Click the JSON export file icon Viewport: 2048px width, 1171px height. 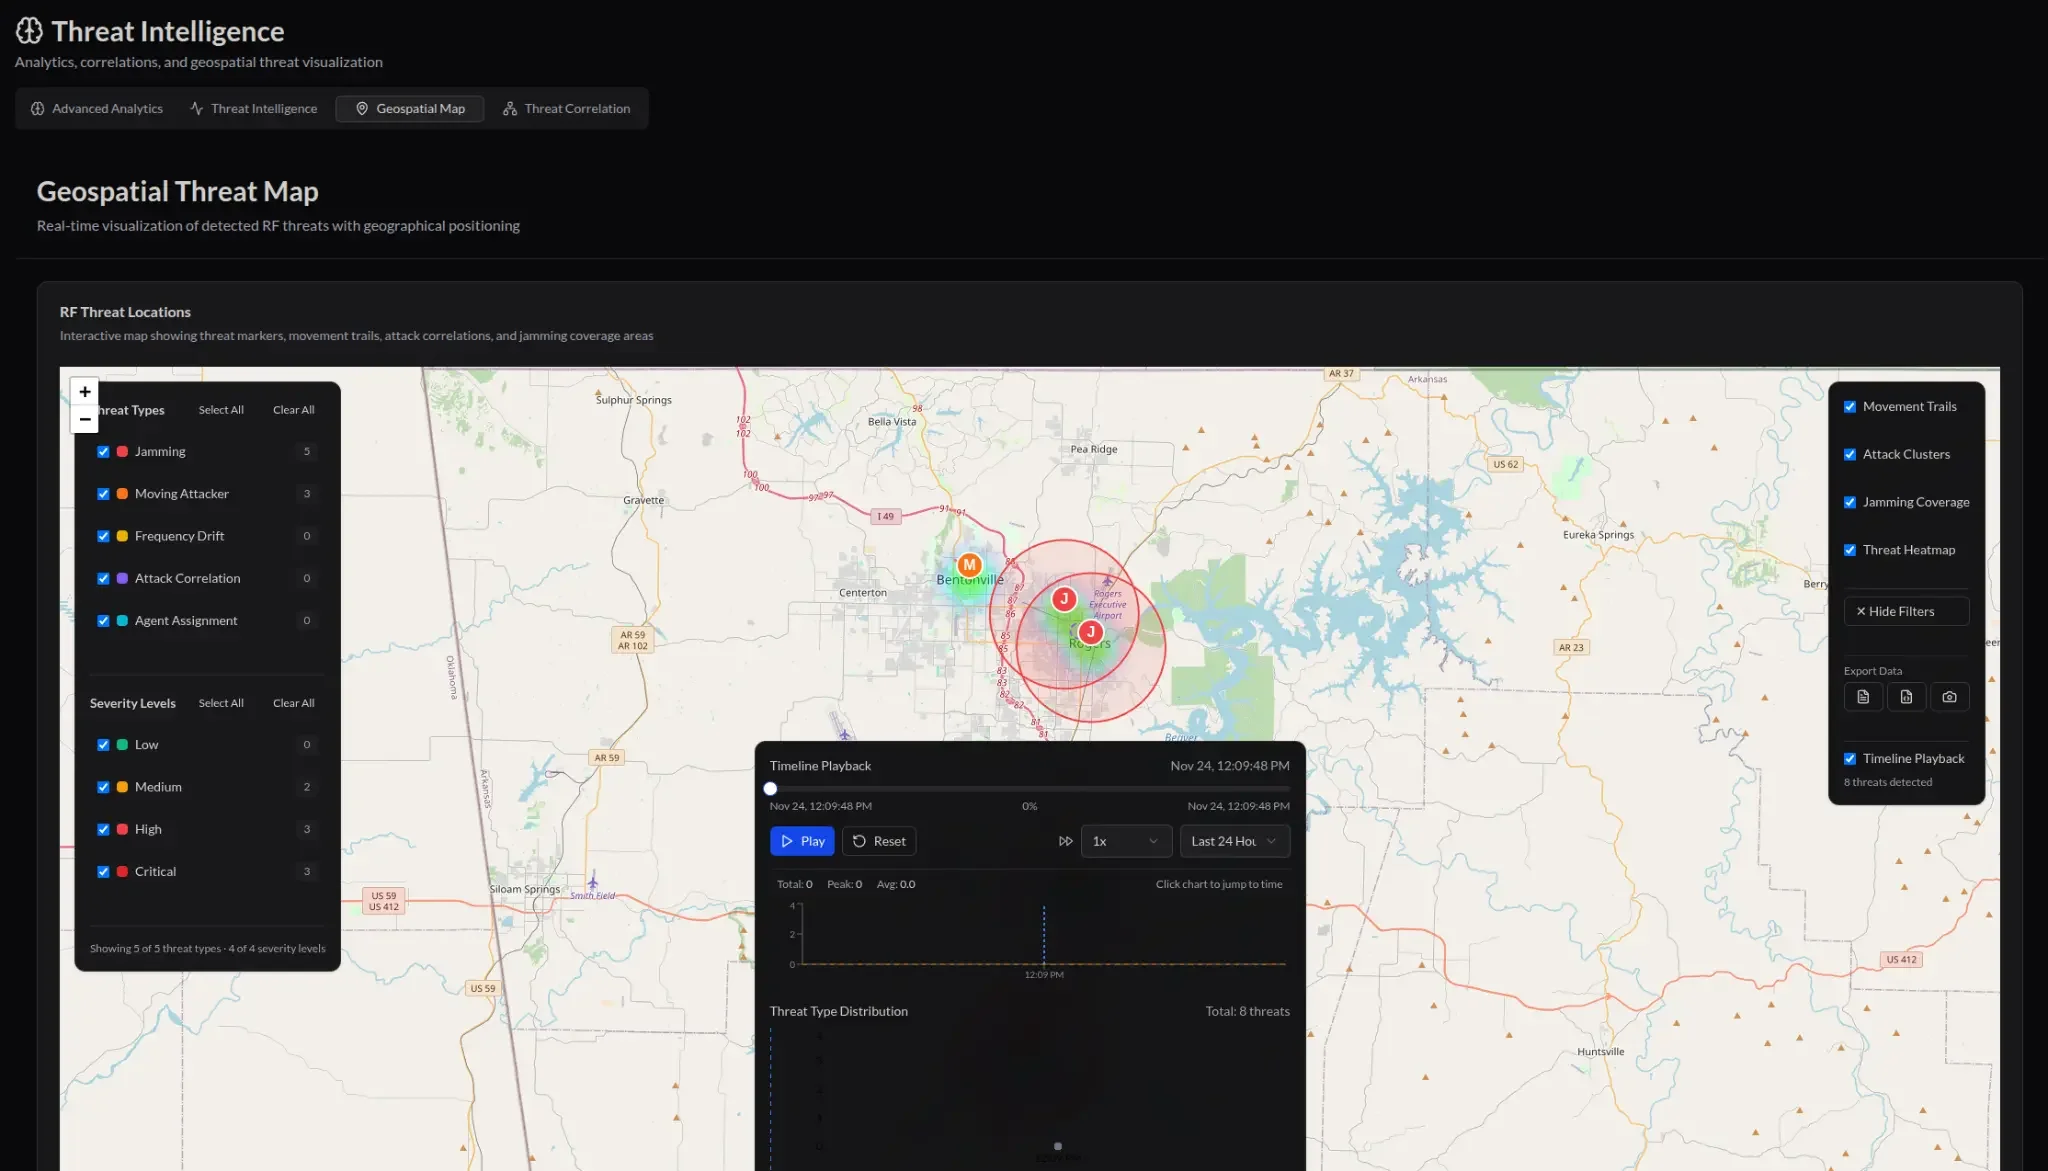[1906, 697]
